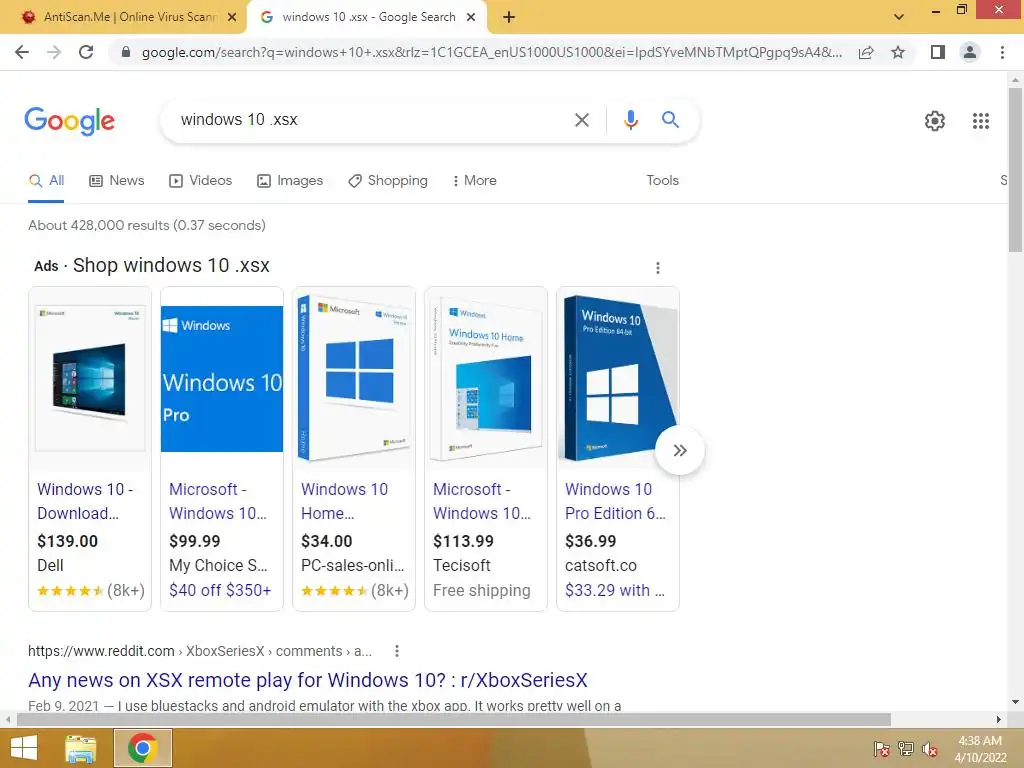Open network tray icon
The image size is (1024, 768).
point(906,749)
